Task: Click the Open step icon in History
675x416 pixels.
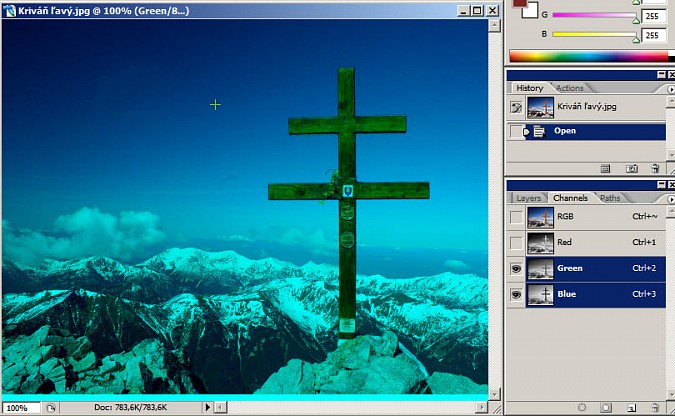Action: 539,131
